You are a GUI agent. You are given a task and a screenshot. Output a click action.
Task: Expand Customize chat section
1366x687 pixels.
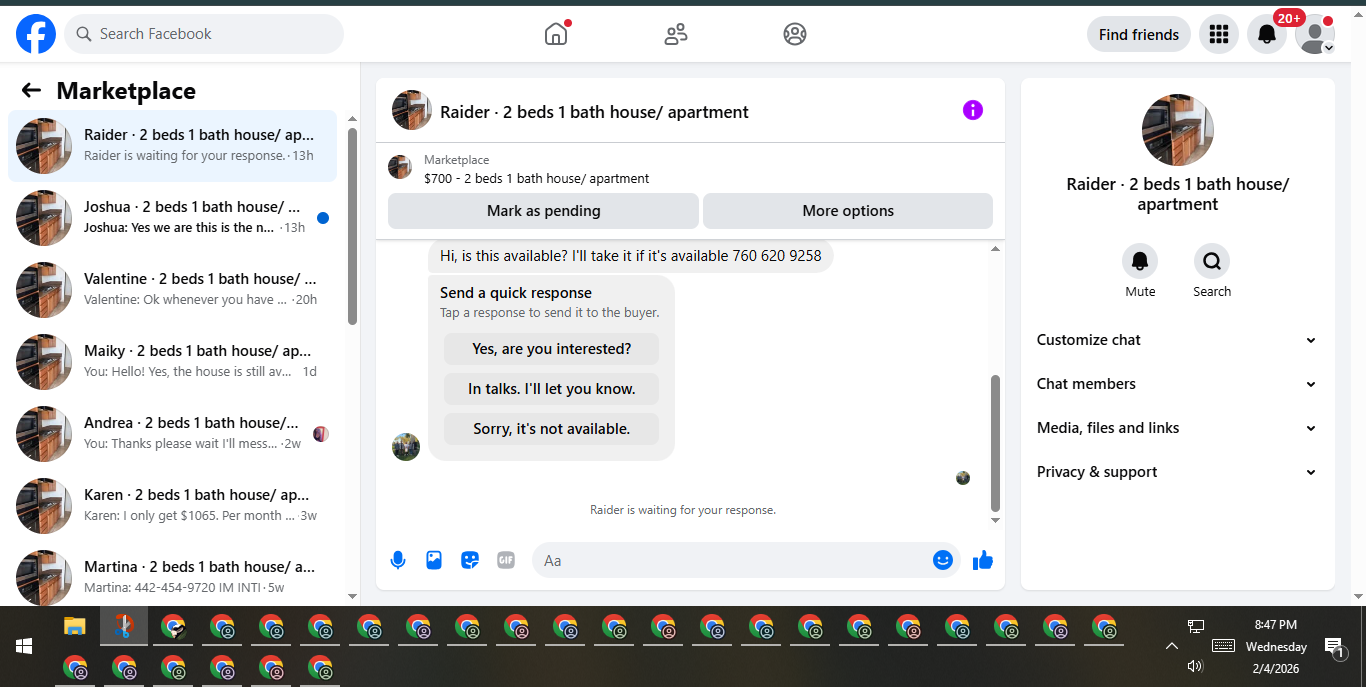tap(1177, 340)
